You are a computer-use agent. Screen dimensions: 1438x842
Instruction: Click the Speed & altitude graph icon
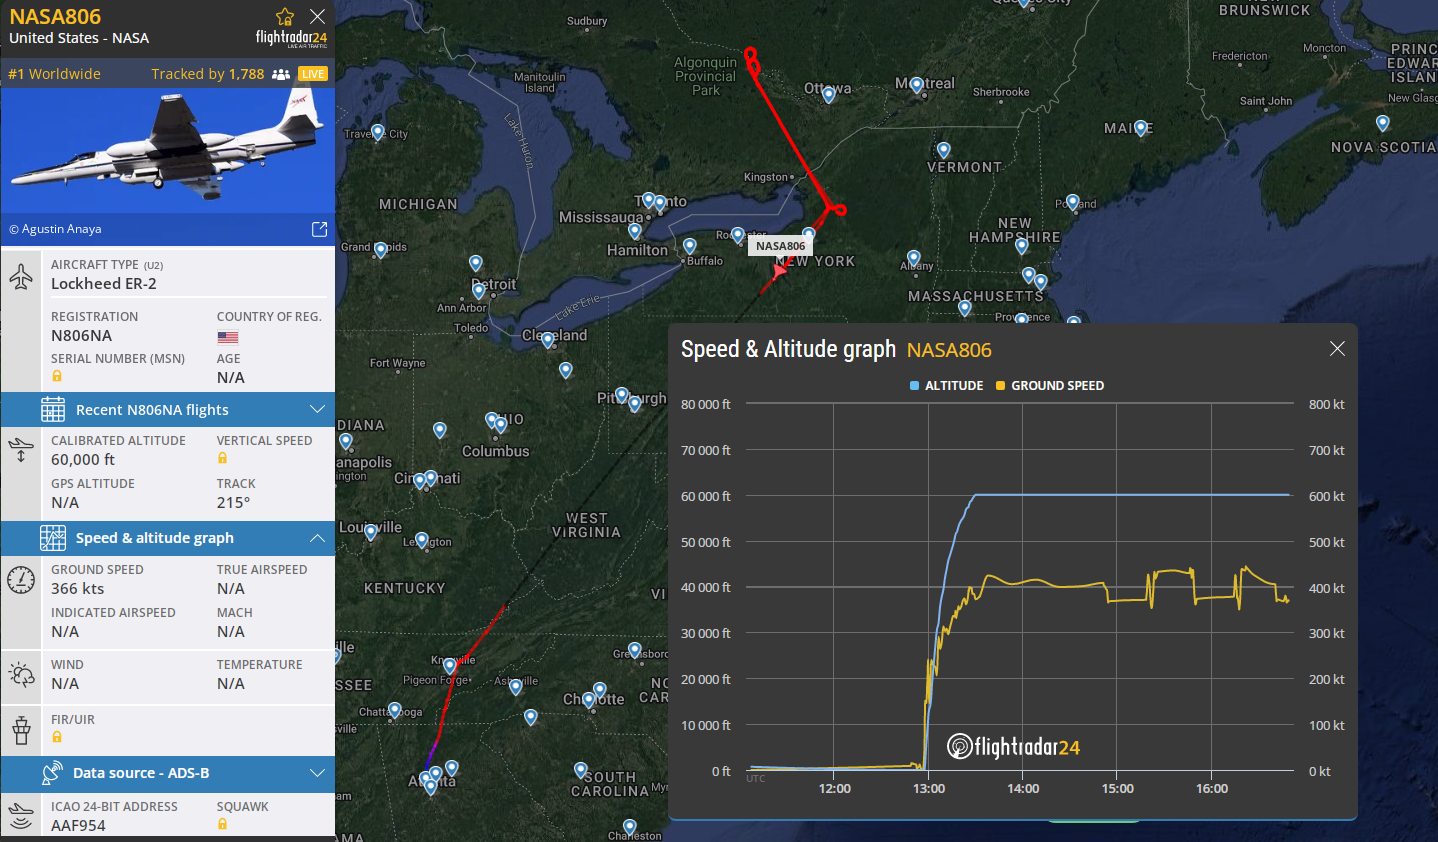[53, 537]
